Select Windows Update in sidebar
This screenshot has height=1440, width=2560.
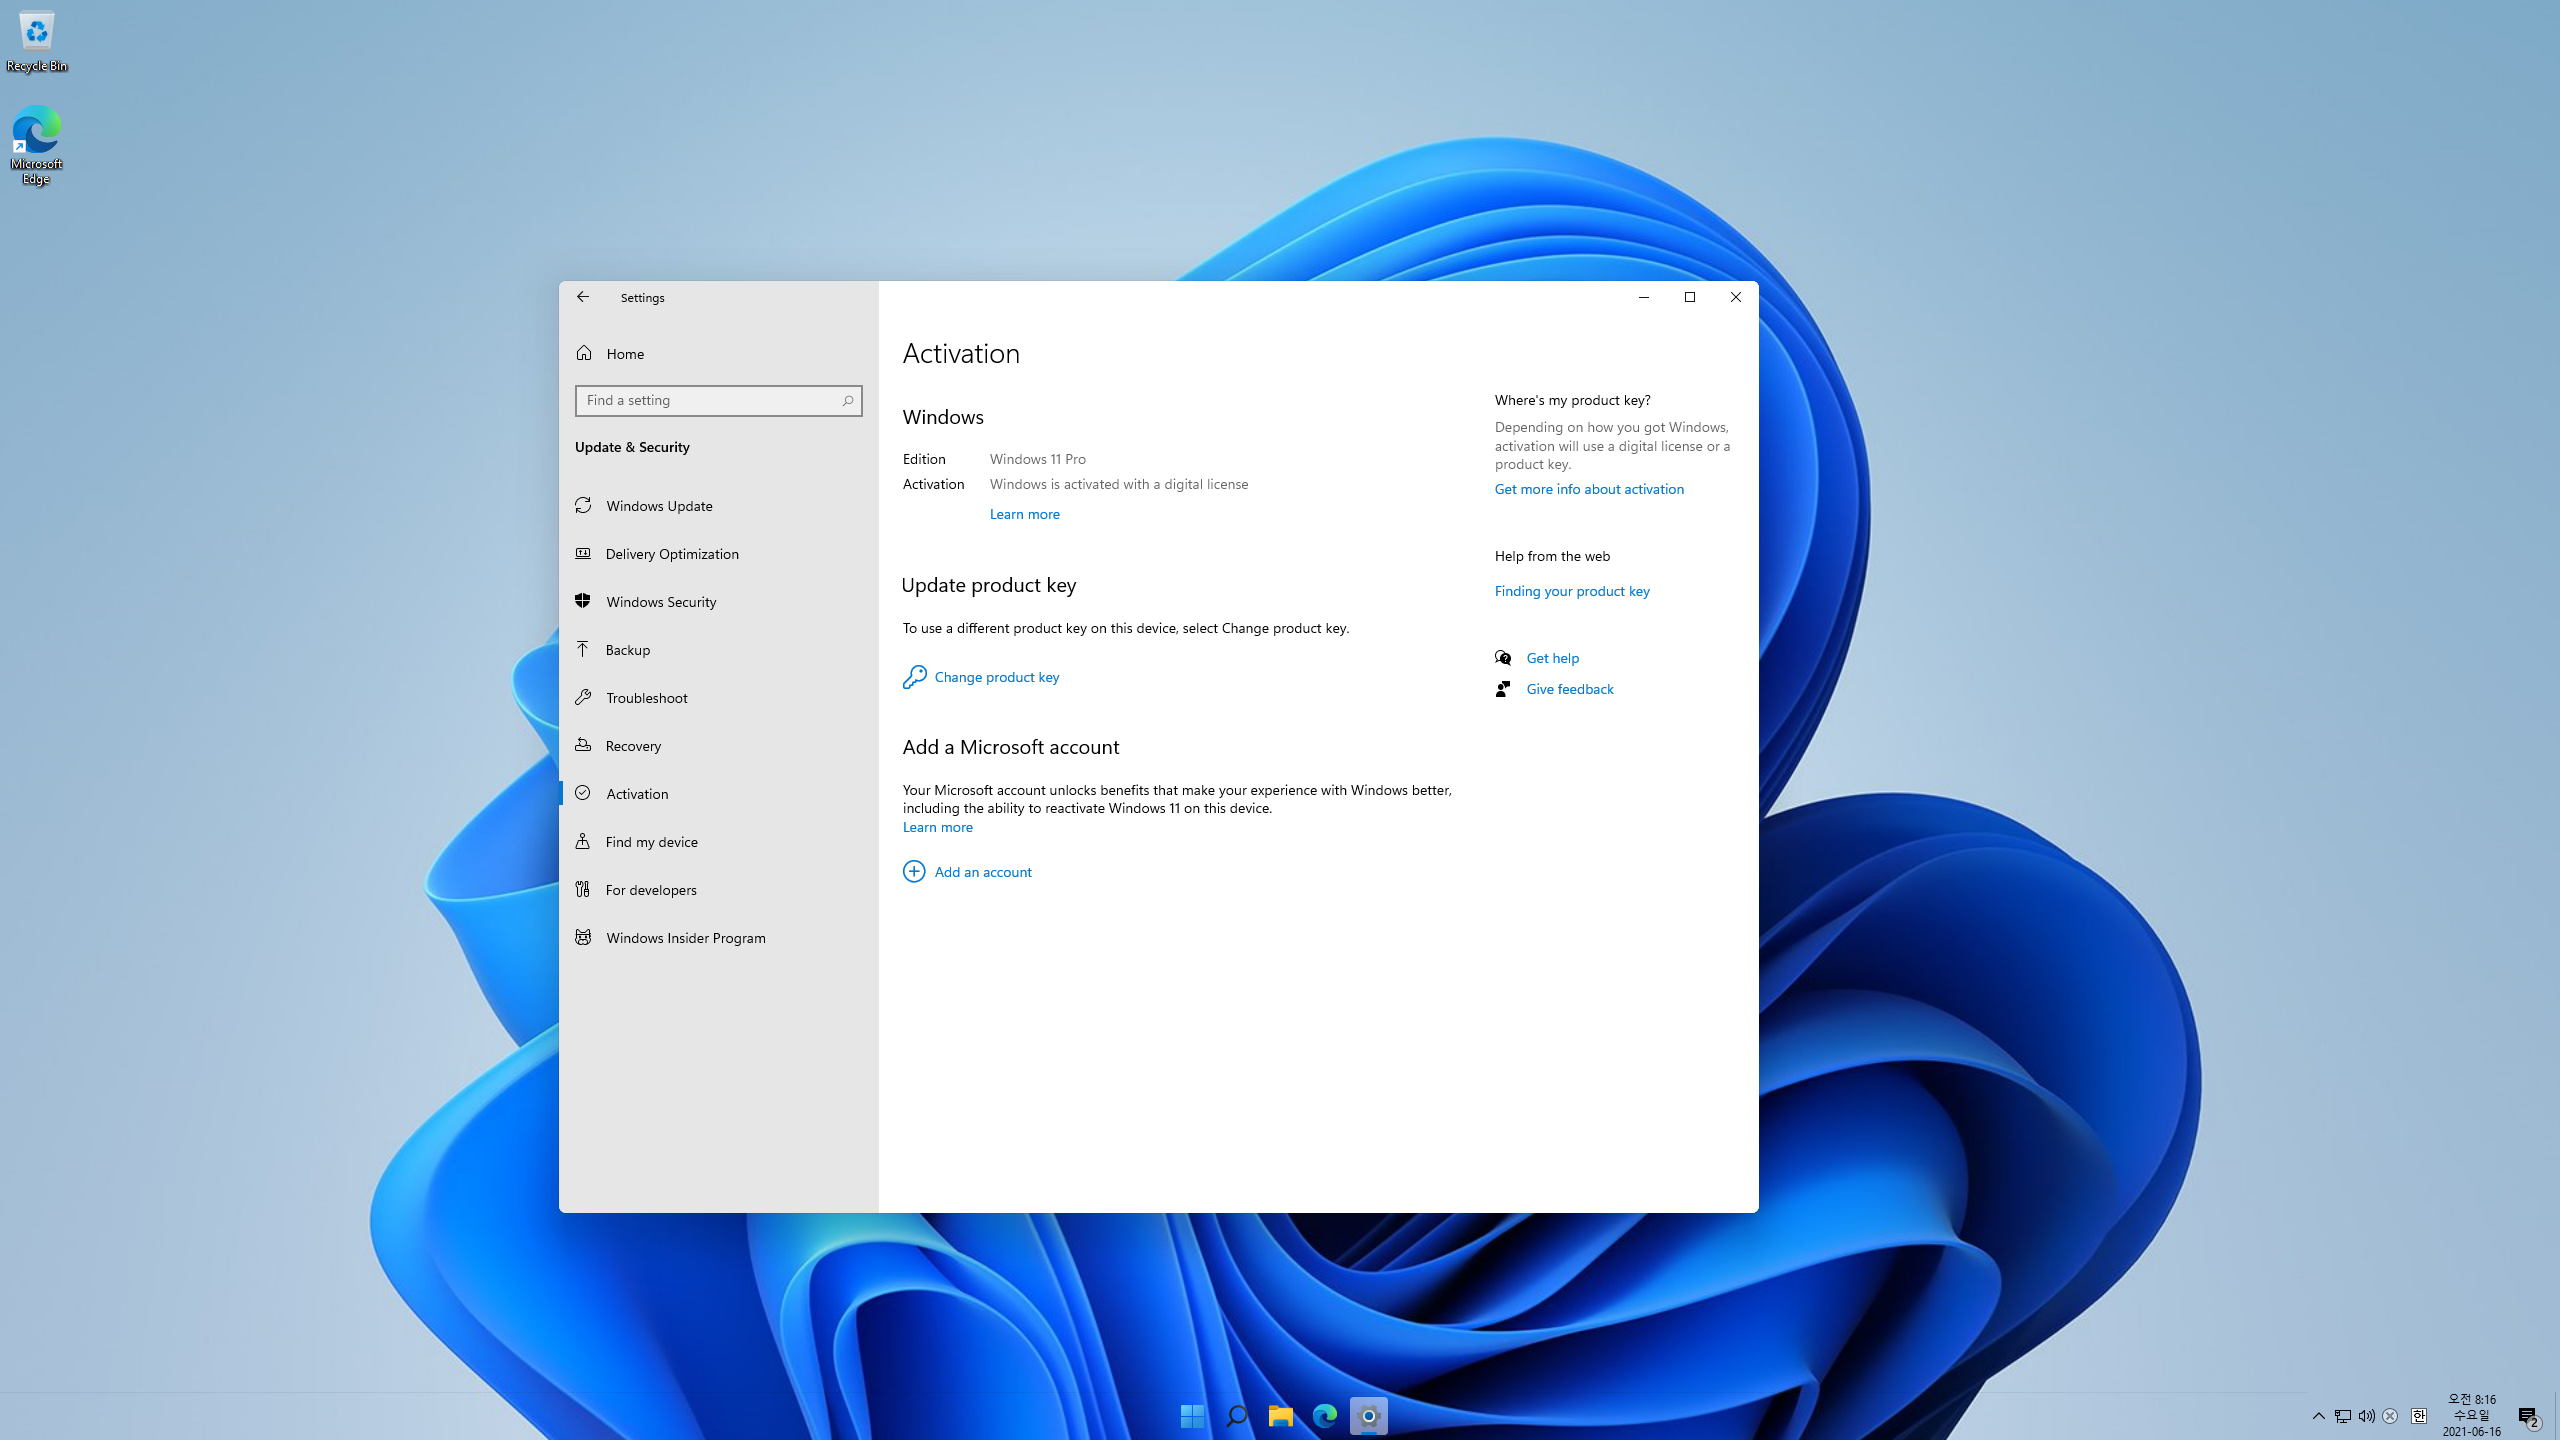tap(659, 506)
